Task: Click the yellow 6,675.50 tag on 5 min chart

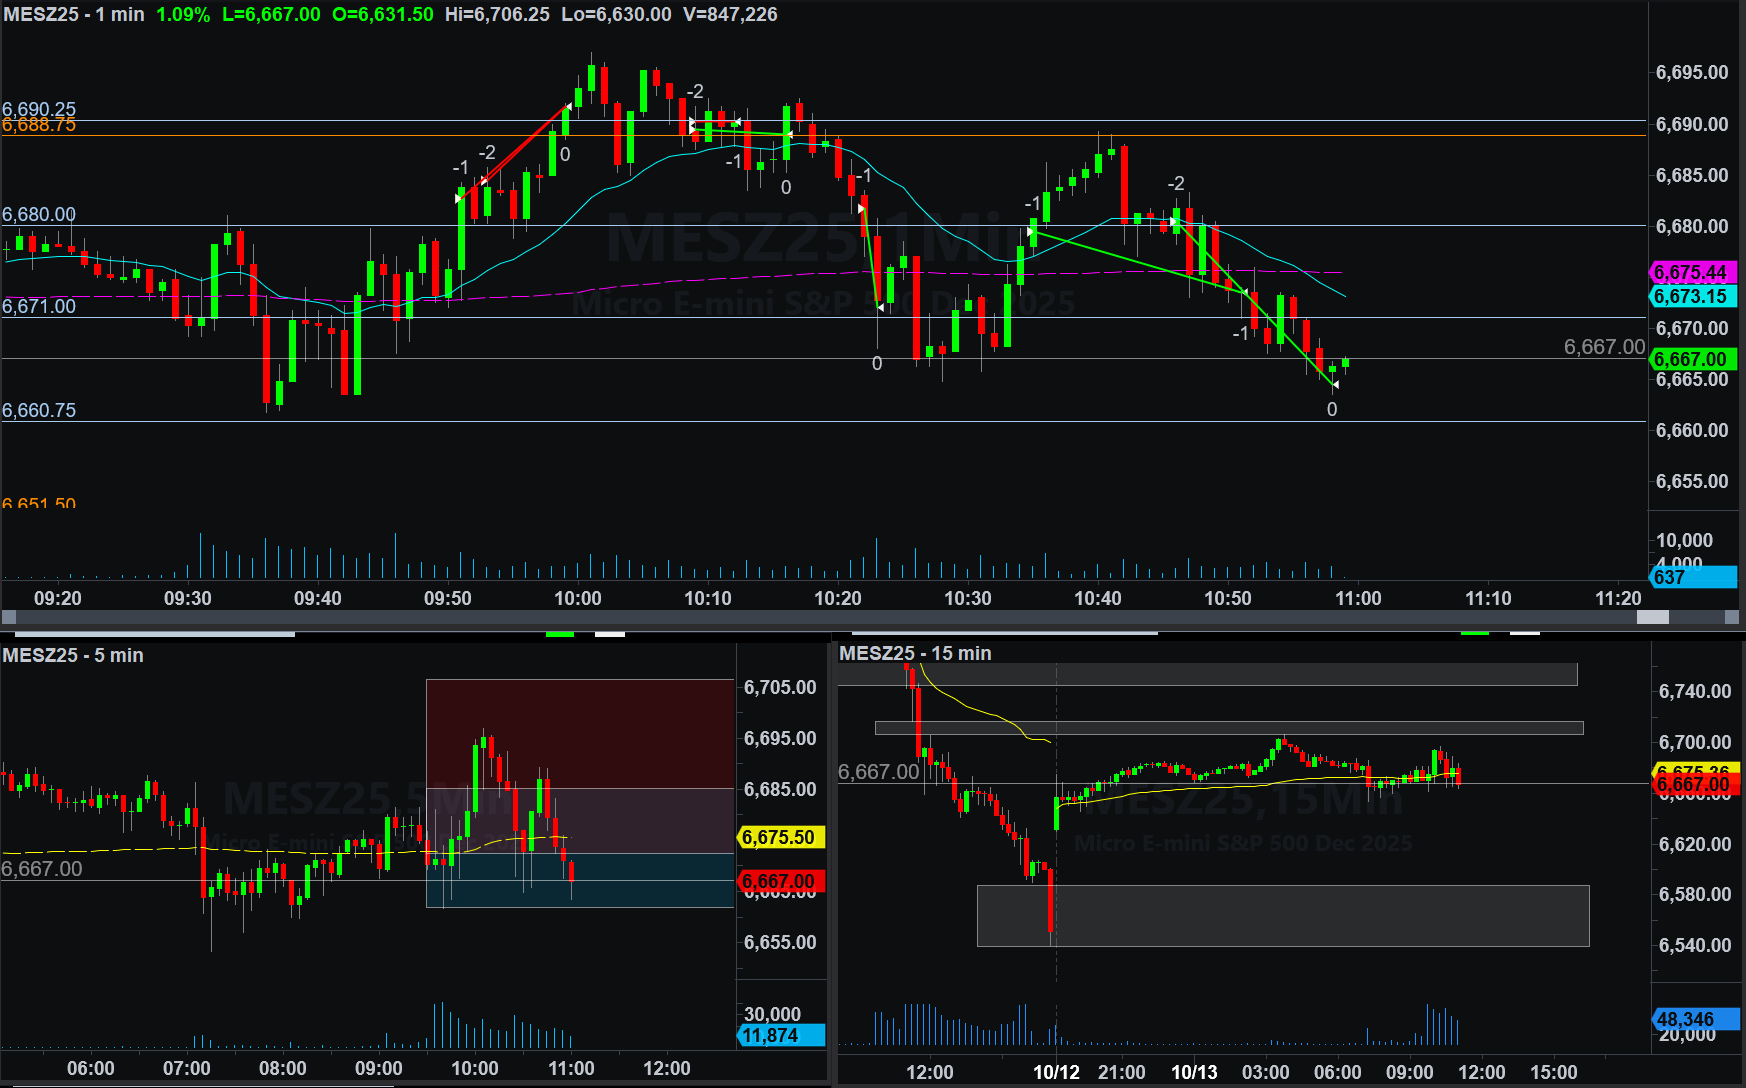Action: click(x=780, y=837)
